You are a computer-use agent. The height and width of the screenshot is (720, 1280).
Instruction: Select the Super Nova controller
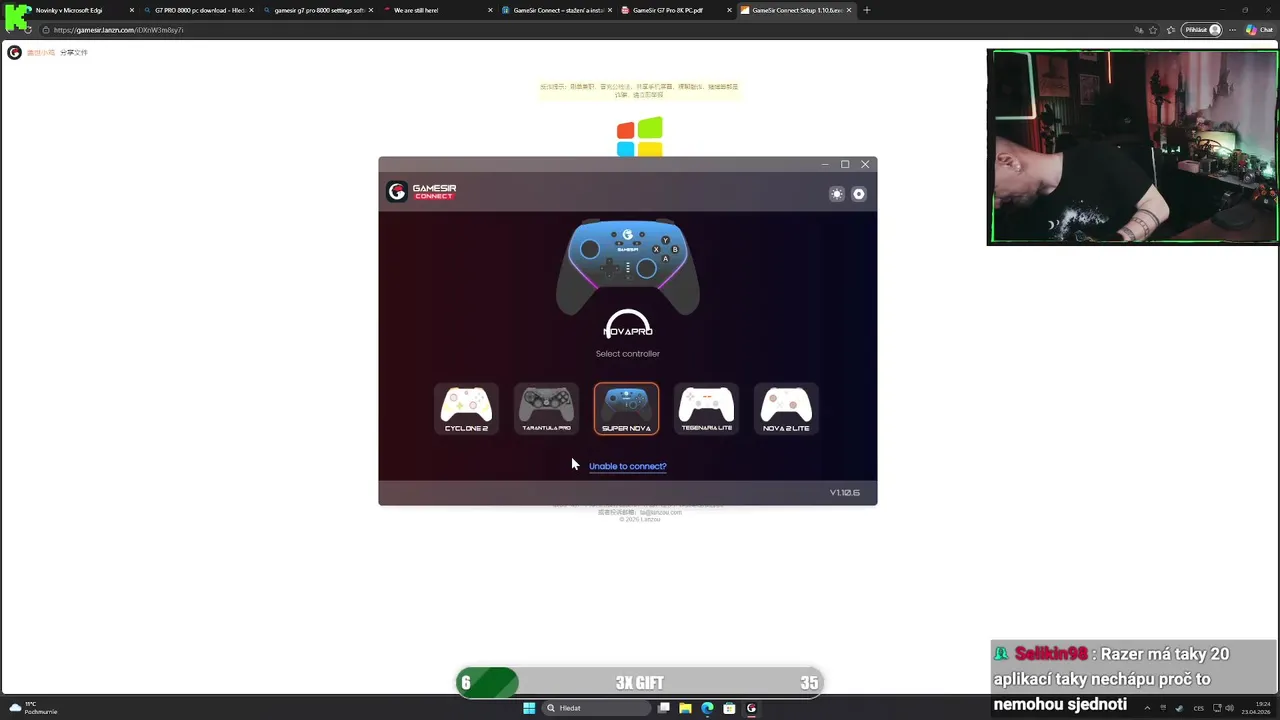pyautogui.click(x=626, y=409)
